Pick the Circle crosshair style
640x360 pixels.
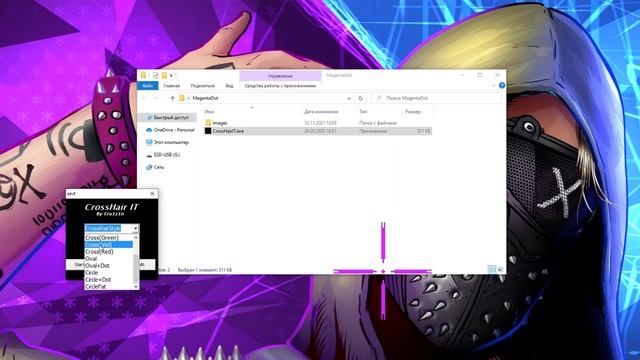[x=109, y=272]
